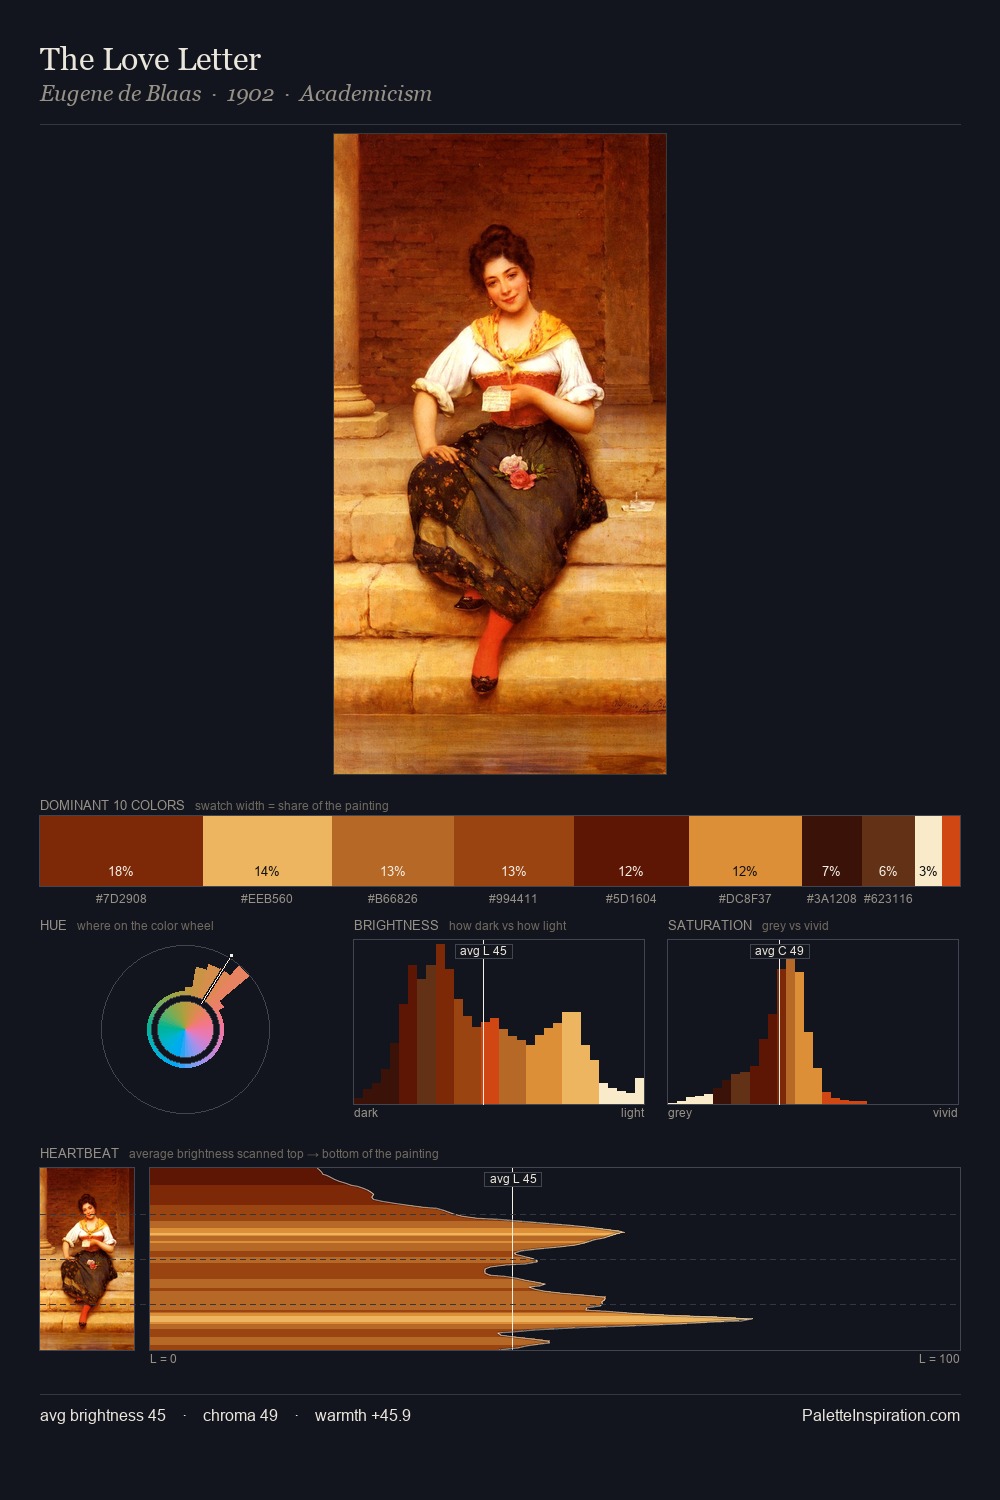Visit the PaletteInspiration.com link
Screen dimensions: 1000x1500
click(881, 1415)
